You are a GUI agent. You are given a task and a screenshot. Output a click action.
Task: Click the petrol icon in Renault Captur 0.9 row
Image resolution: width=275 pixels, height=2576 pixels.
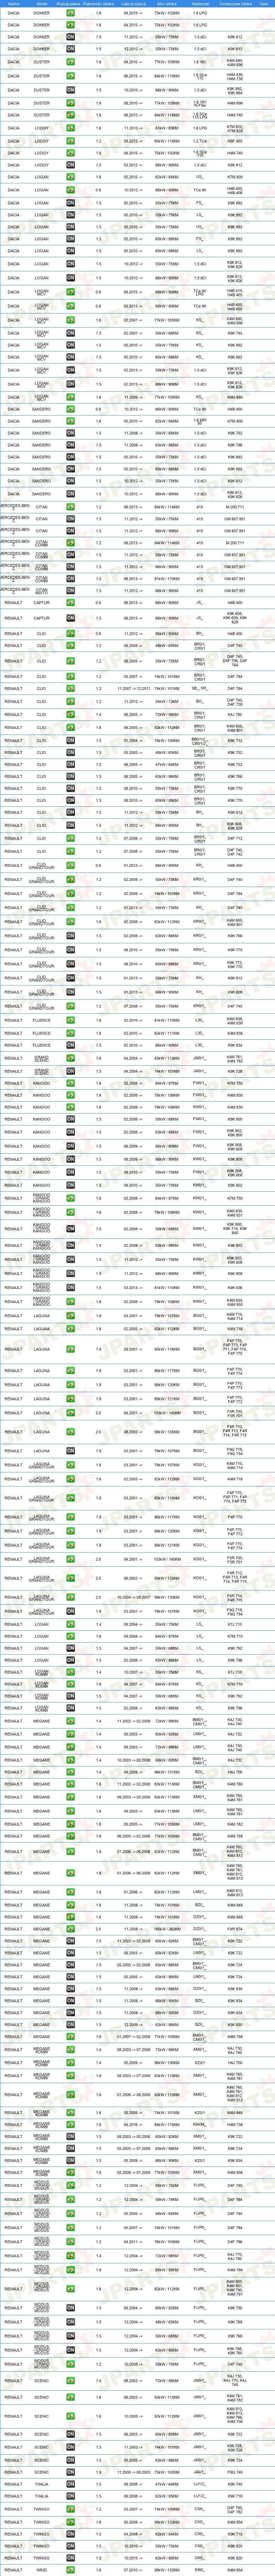pos(70,603)
